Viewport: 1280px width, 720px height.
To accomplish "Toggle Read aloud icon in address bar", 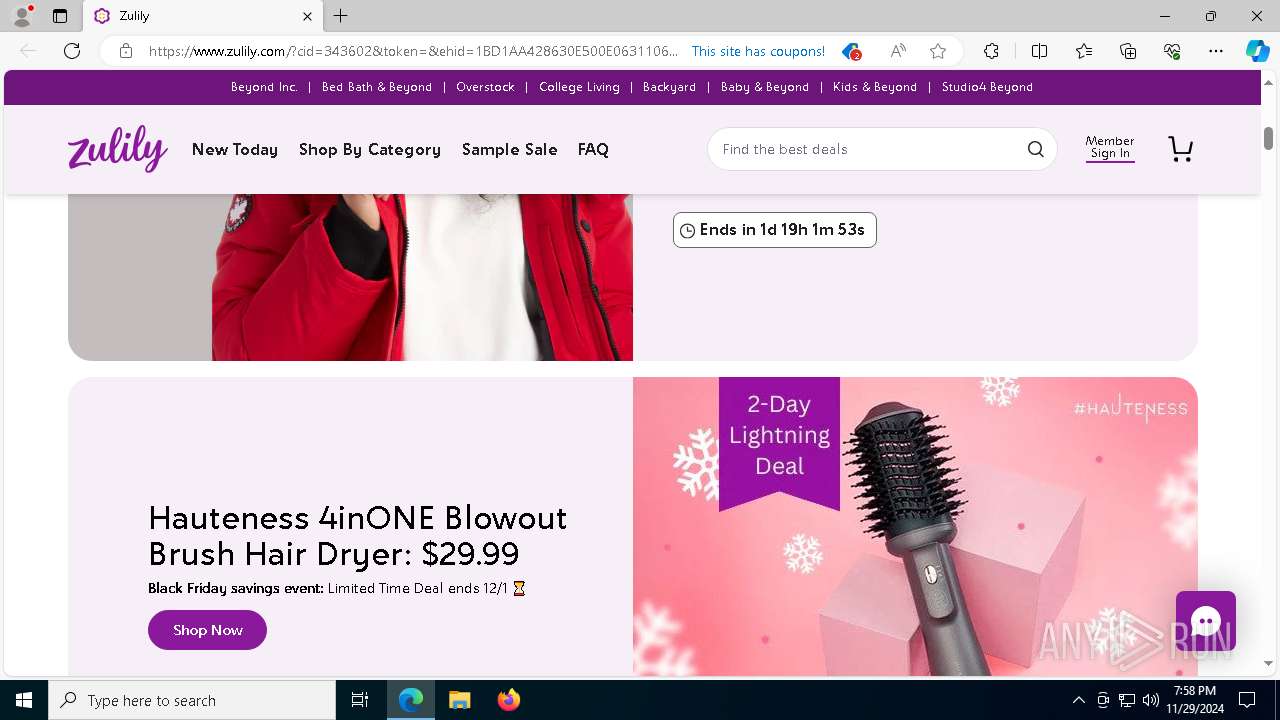I will (x=898, y=51).
